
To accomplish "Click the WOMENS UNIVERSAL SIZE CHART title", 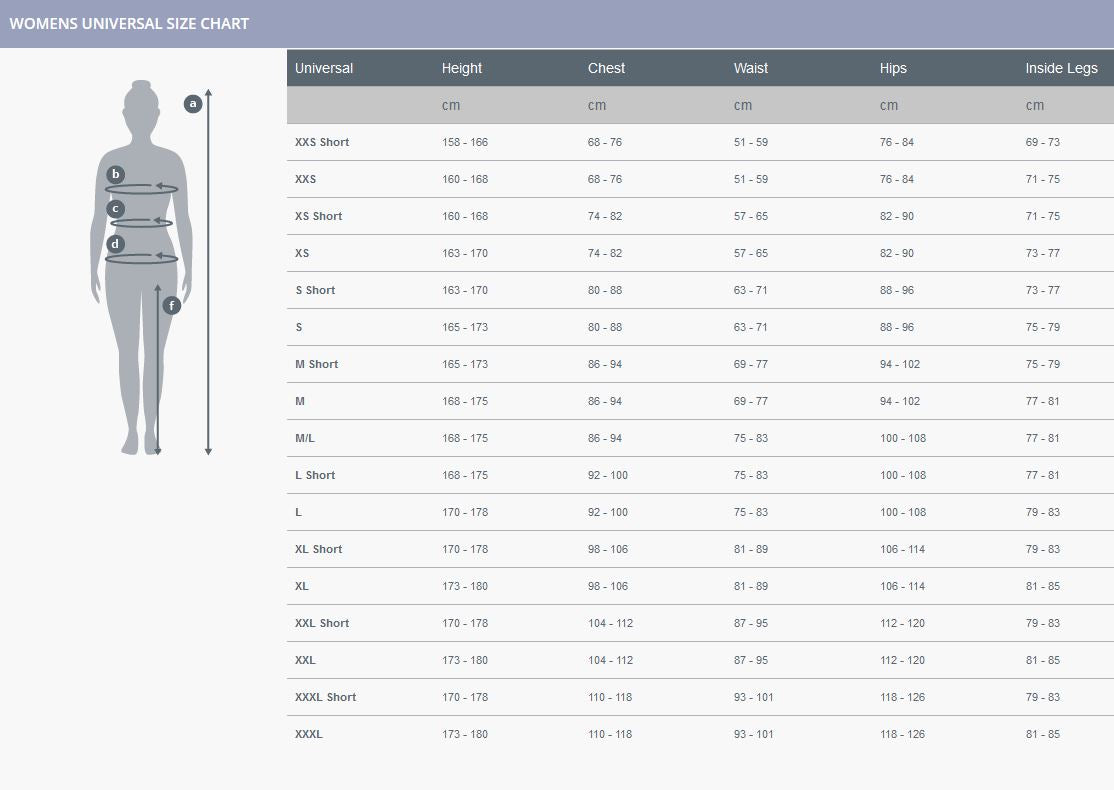I will point(129,22).
